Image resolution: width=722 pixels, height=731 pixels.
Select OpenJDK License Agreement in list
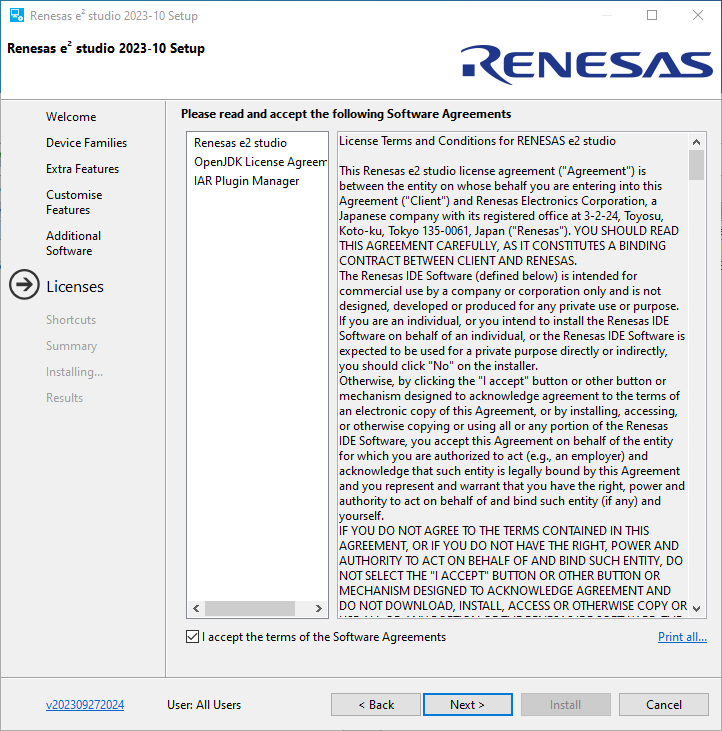click(260, 162)
